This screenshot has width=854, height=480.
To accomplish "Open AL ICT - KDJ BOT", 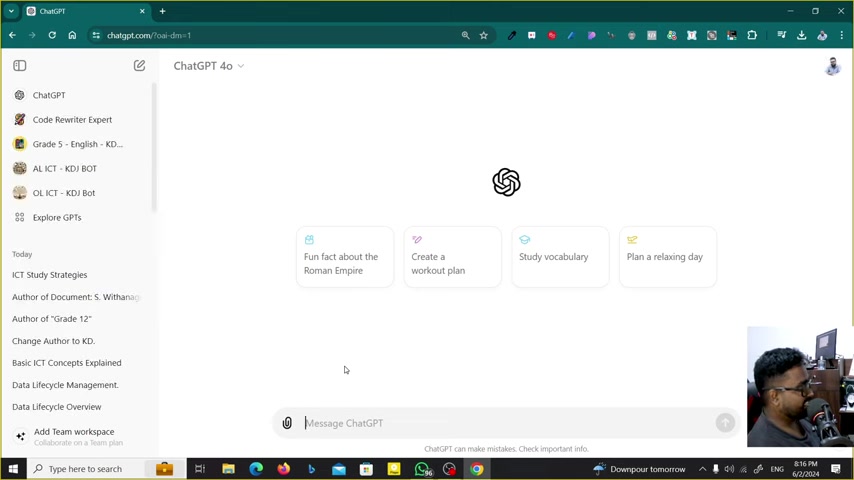I will pyautogui.click(x=78, y=169).
